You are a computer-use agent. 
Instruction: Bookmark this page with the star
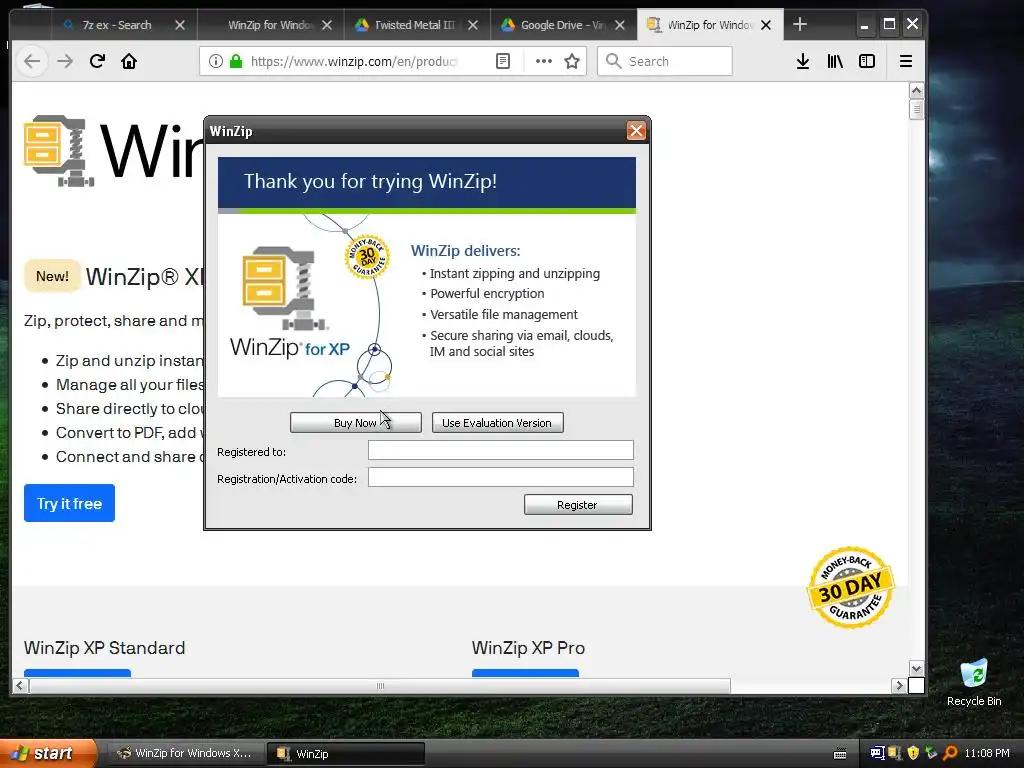(572, 61)
